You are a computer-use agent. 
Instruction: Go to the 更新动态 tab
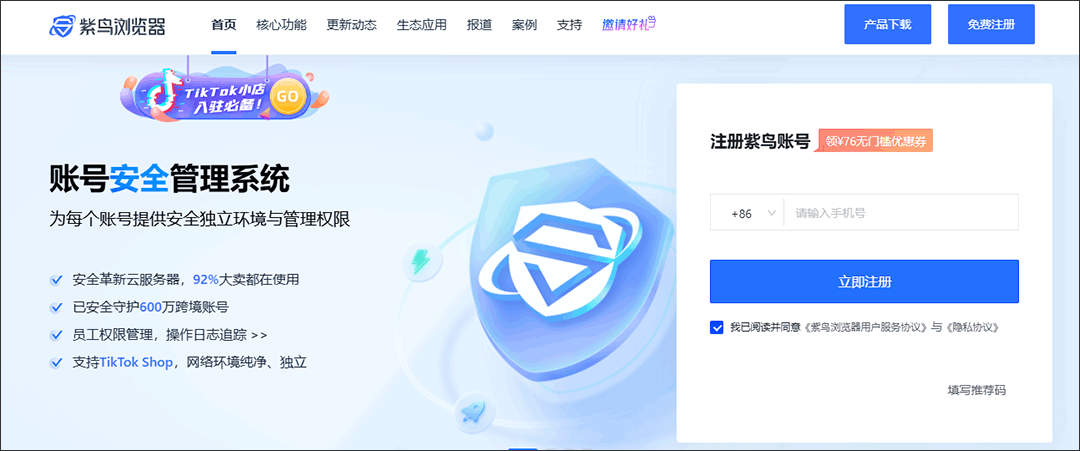351,25
